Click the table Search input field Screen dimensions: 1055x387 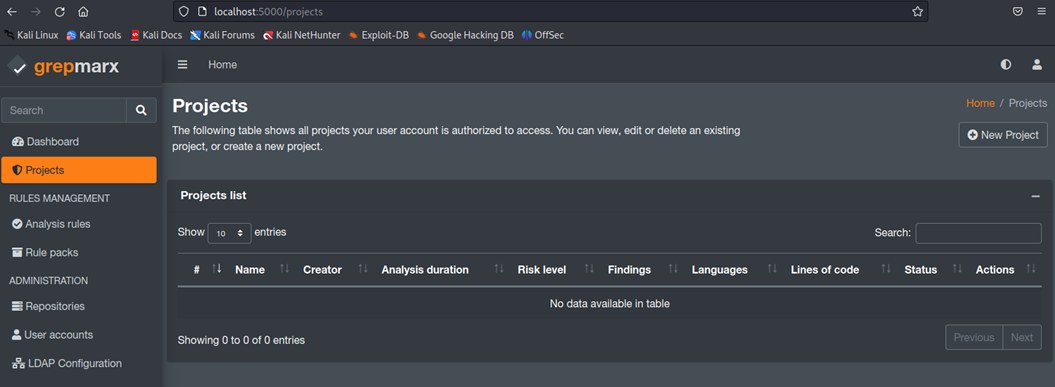click(x=978, y=233)
